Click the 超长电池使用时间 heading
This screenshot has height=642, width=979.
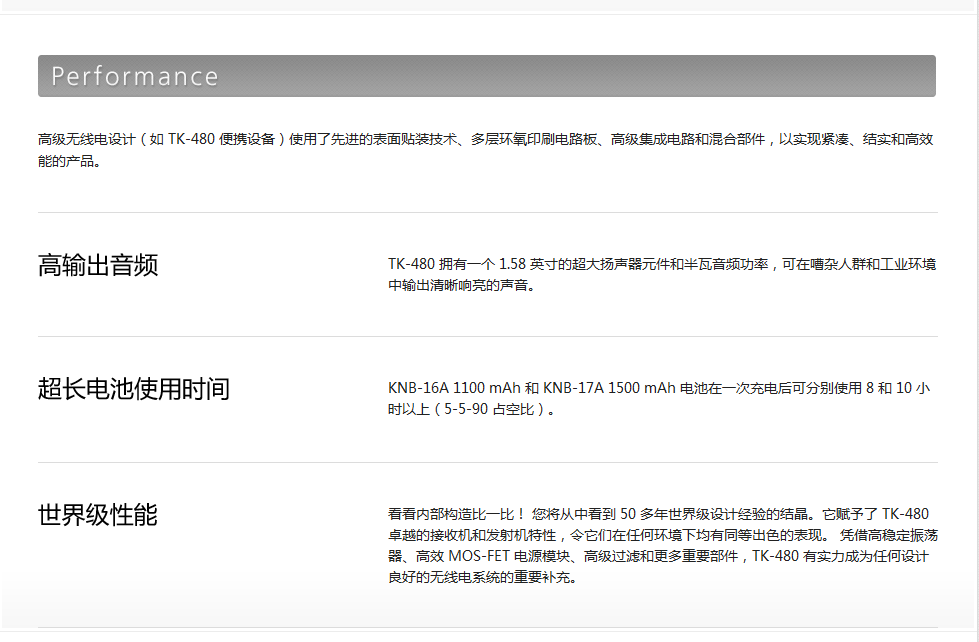coord(134,388)
